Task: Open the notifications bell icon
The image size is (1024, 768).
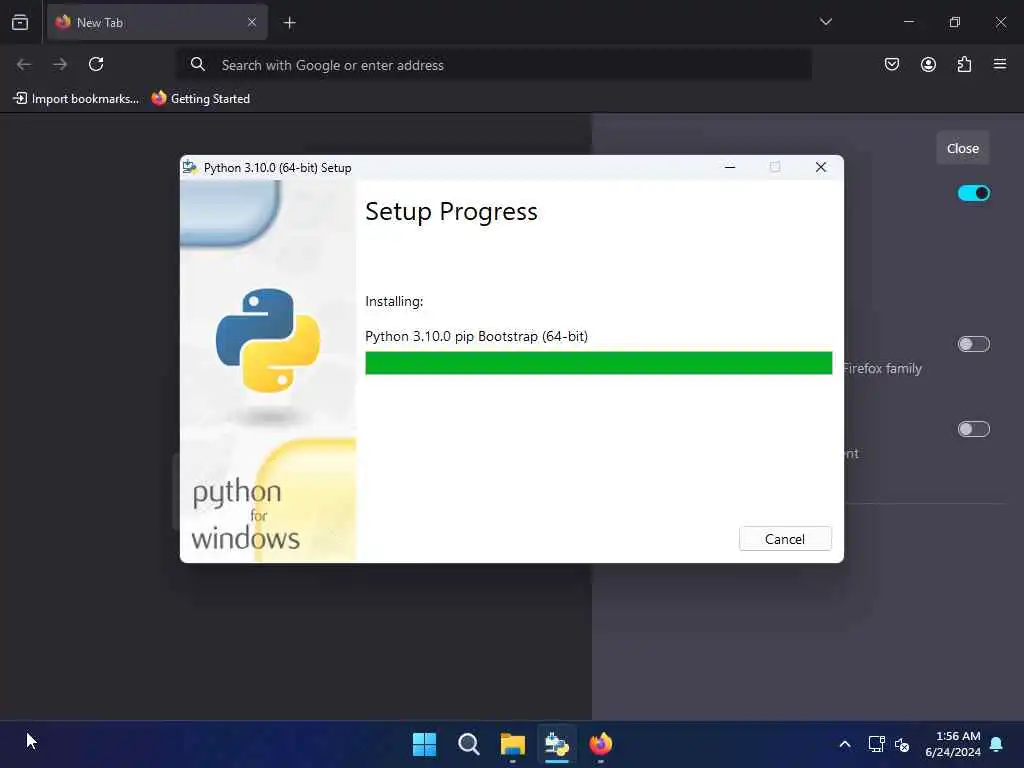Action: pyautogui.click(x=997, y=744)
